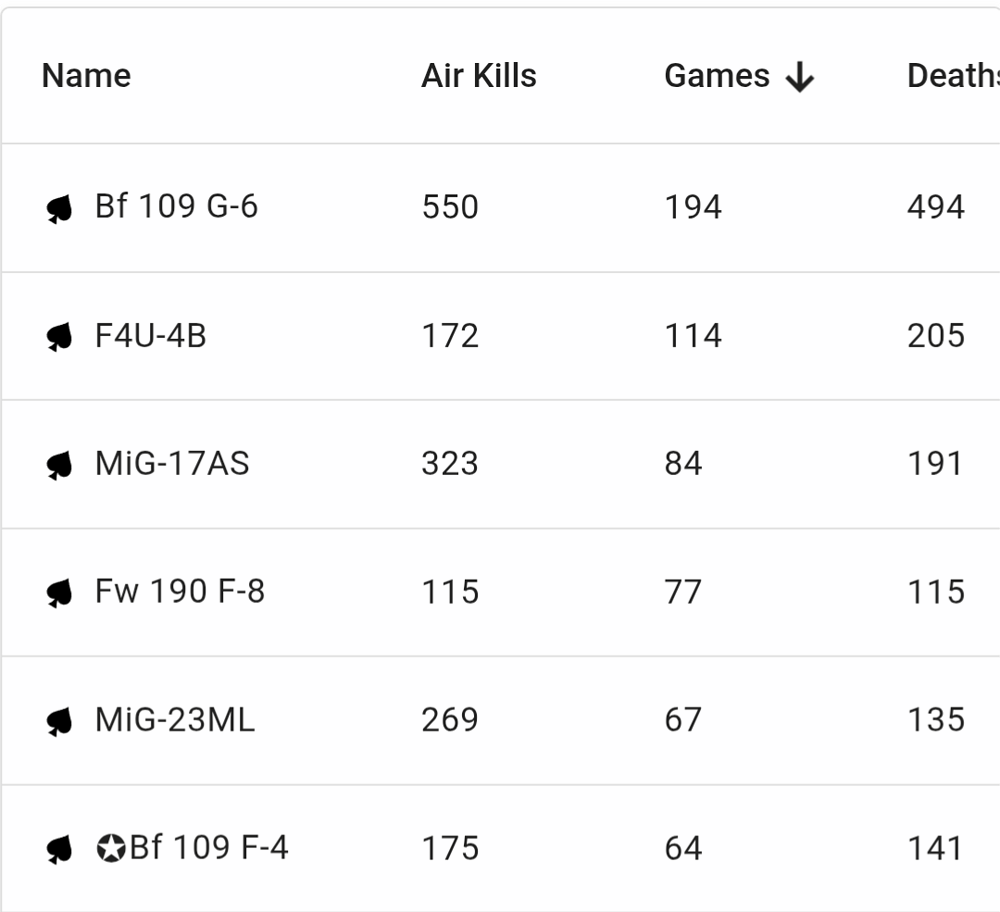Screen dimensions: 1000x912
Task: Click the spade icon beside Fw 190 F-8
Action: point(59,594)
